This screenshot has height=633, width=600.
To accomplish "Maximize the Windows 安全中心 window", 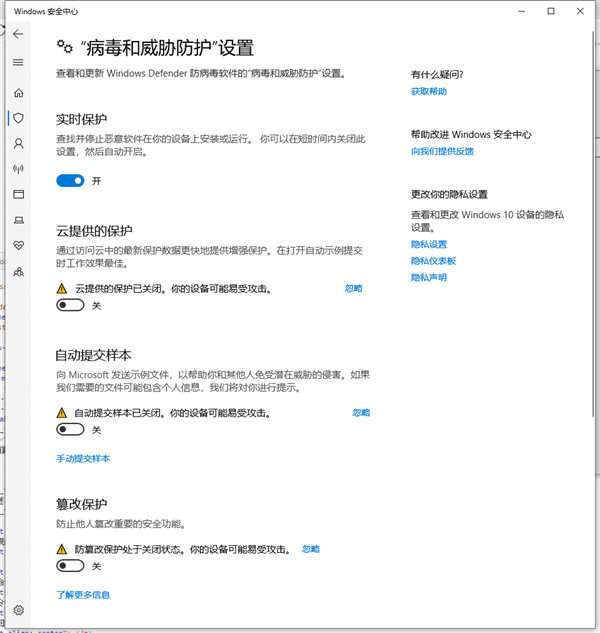I will point(551,11).
